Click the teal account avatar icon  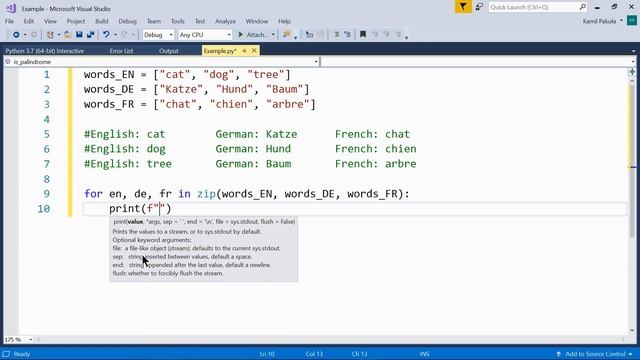(632, 21)
